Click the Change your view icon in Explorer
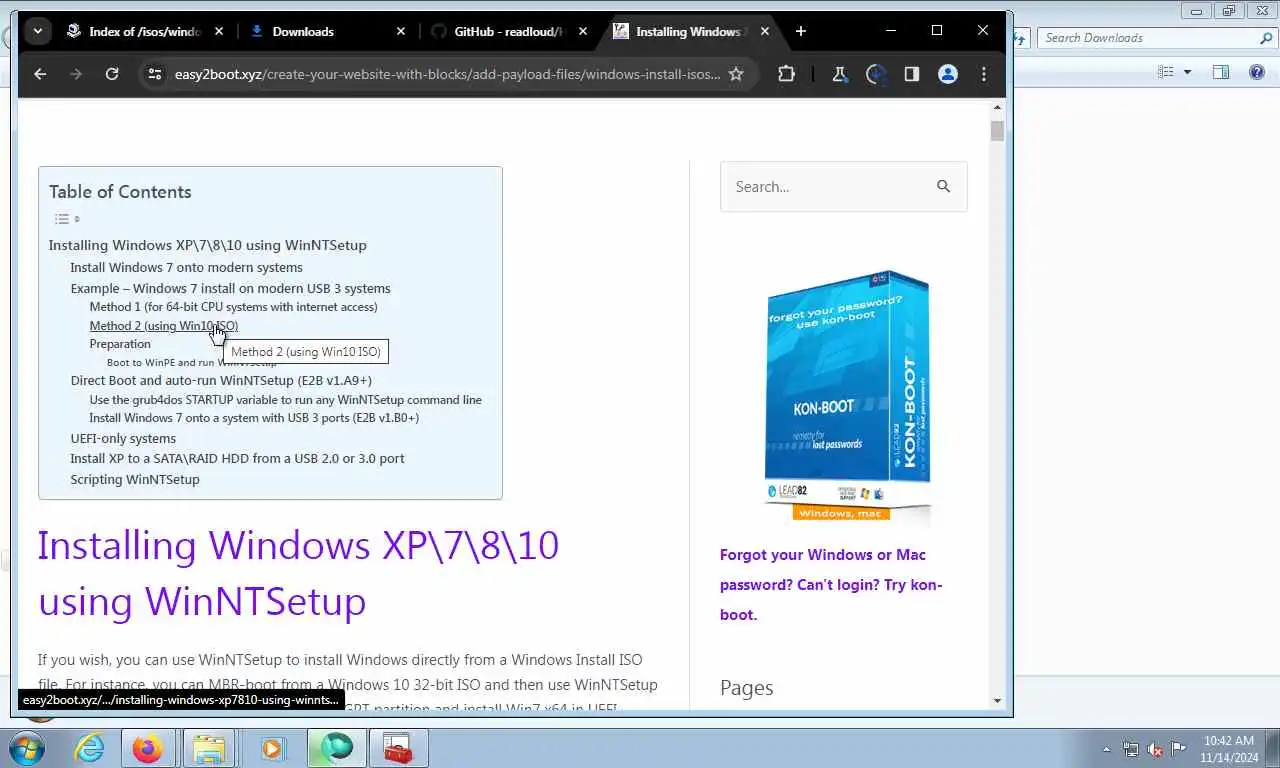The width and height of the screenshot is (1280, 768). 1165,72
